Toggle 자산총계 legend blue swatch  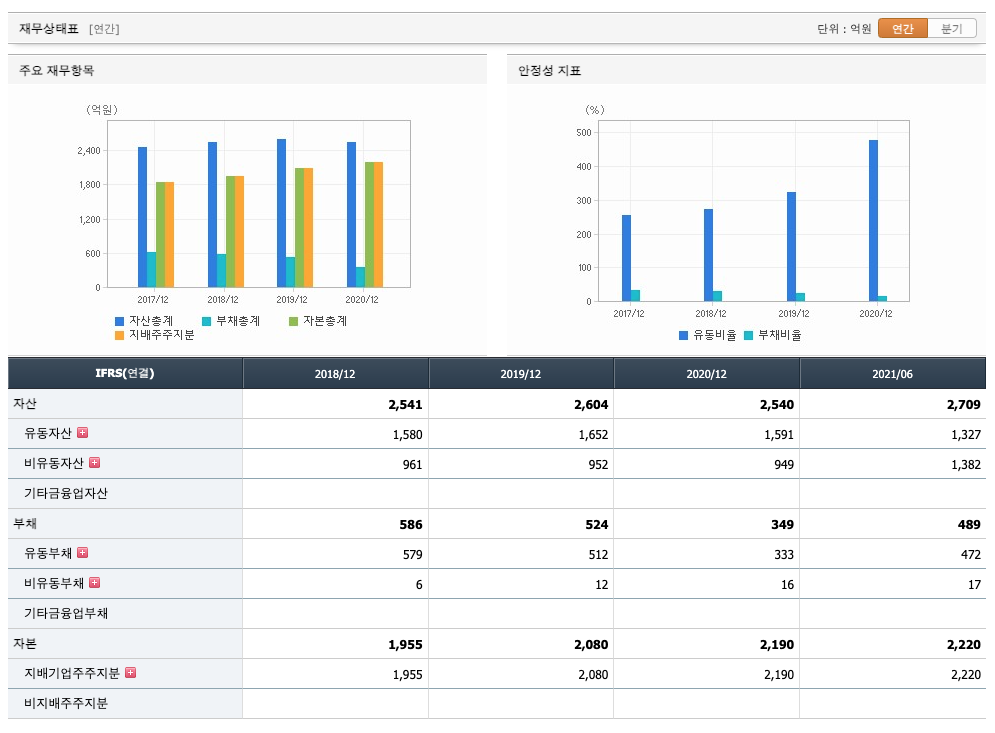(x=119, y=321)
